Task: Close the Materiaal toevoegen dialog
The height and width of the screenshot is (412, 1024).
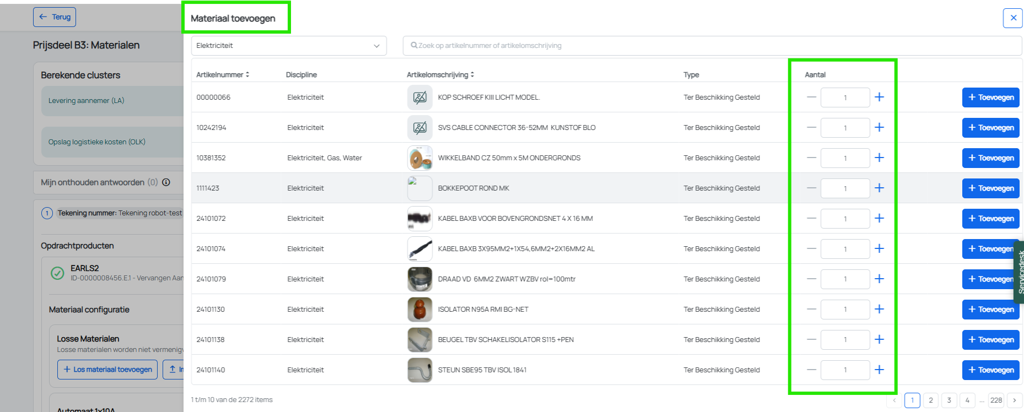Action: pyautogui.click(x=1013, y=18)
